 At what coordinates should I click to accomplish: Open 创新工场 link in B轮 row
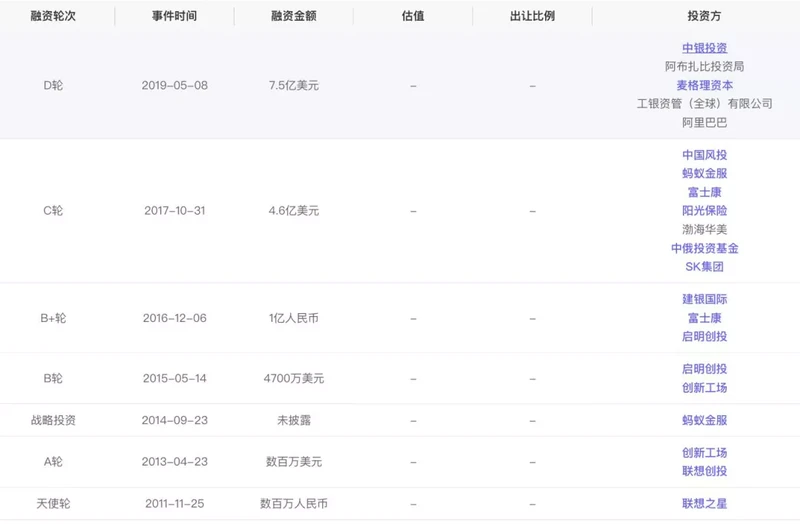(x=704, y=388)
